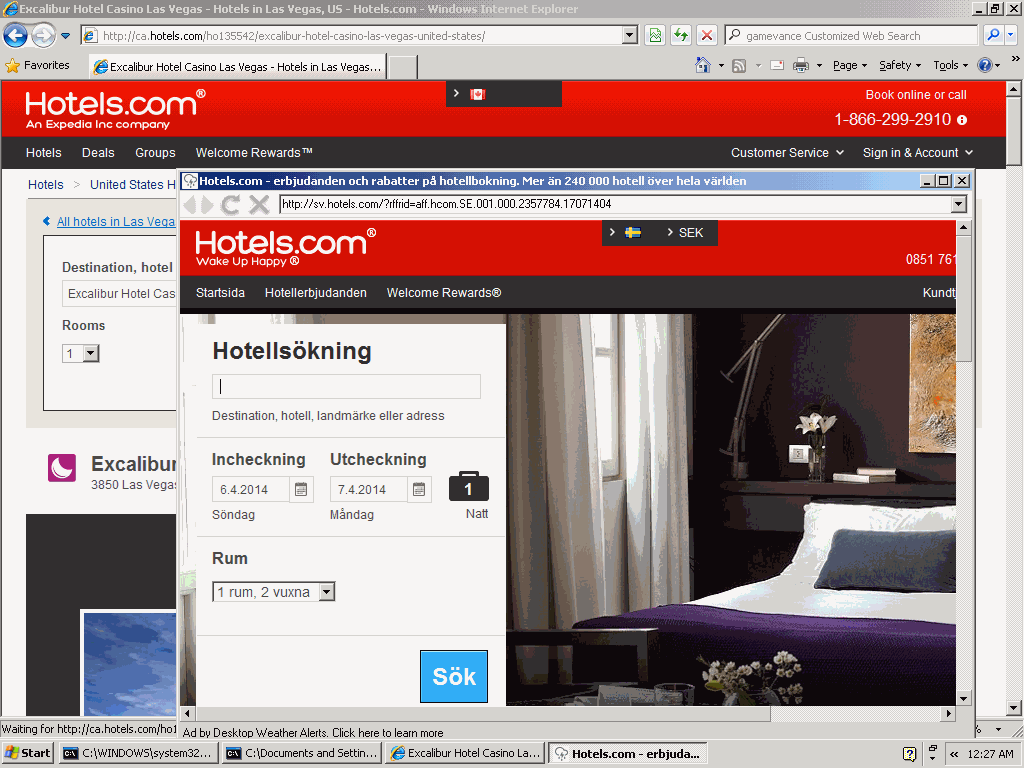The height and width of the screenshot is (768, 1024).
Task: Click the Incheckning date field
Action: (x=250, y=489)
